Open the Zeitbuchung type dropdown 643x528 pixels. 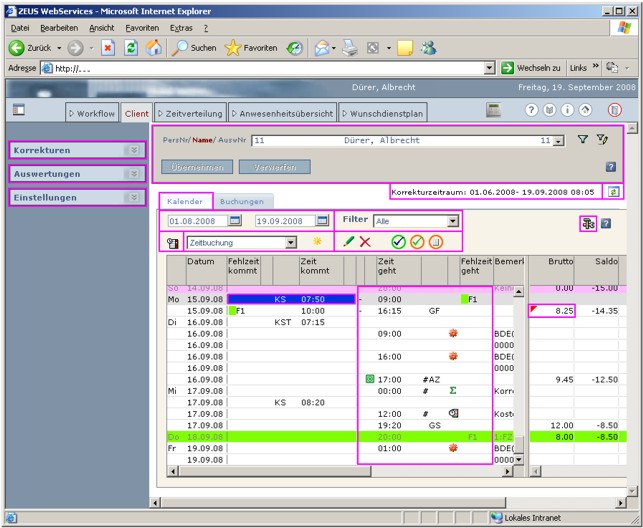tap(291, 243)
